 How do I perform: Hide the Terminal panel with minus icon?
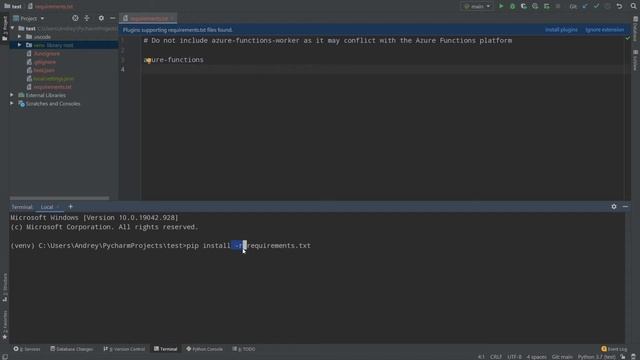pyautogui.click(x=625, y=207)
